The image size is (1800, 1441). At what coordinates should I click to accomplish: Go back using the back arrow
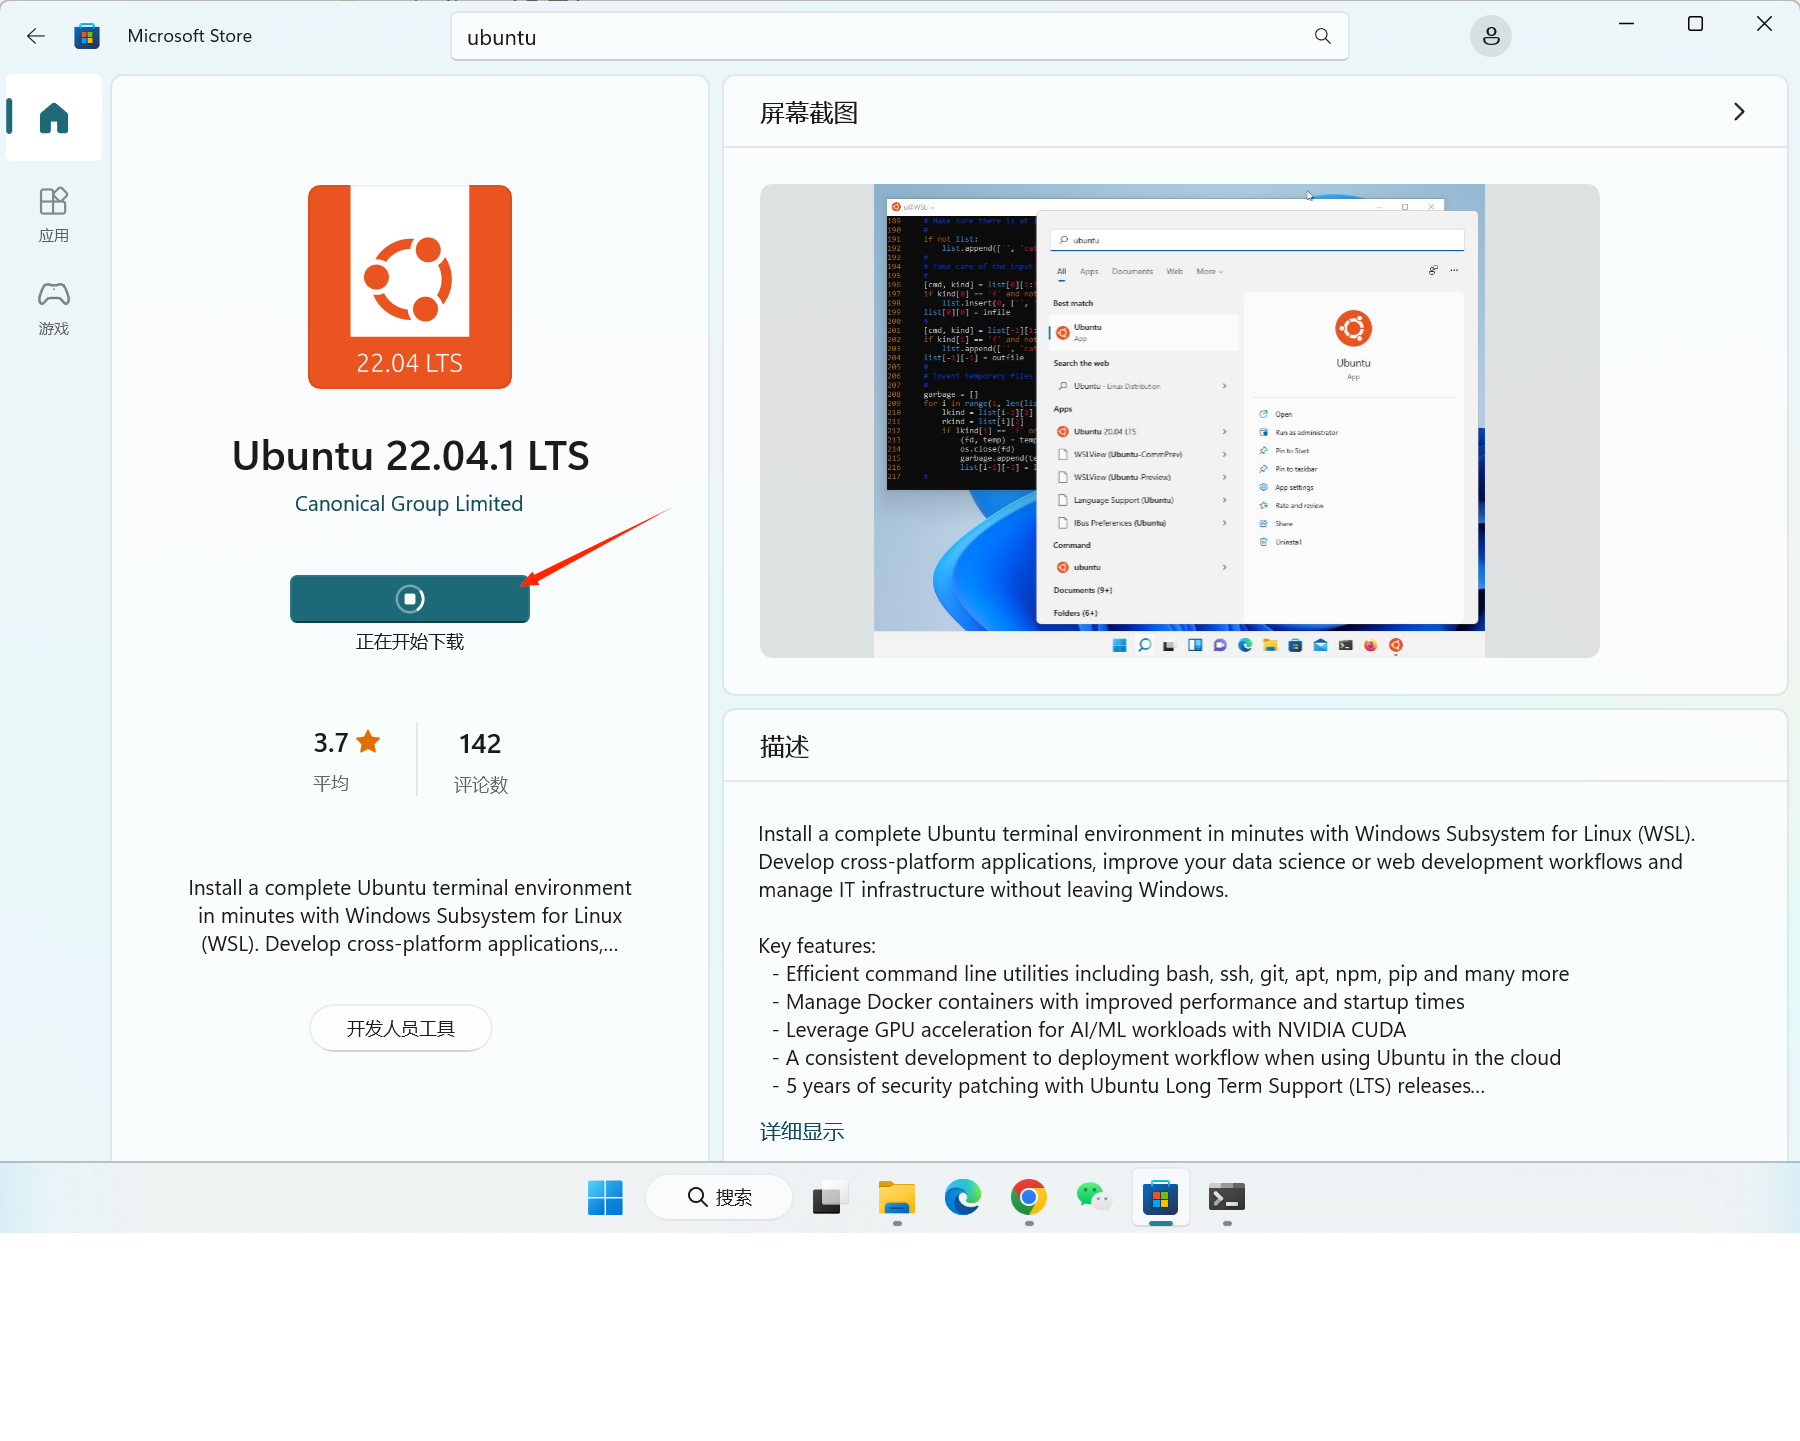[x=36, y=36]
